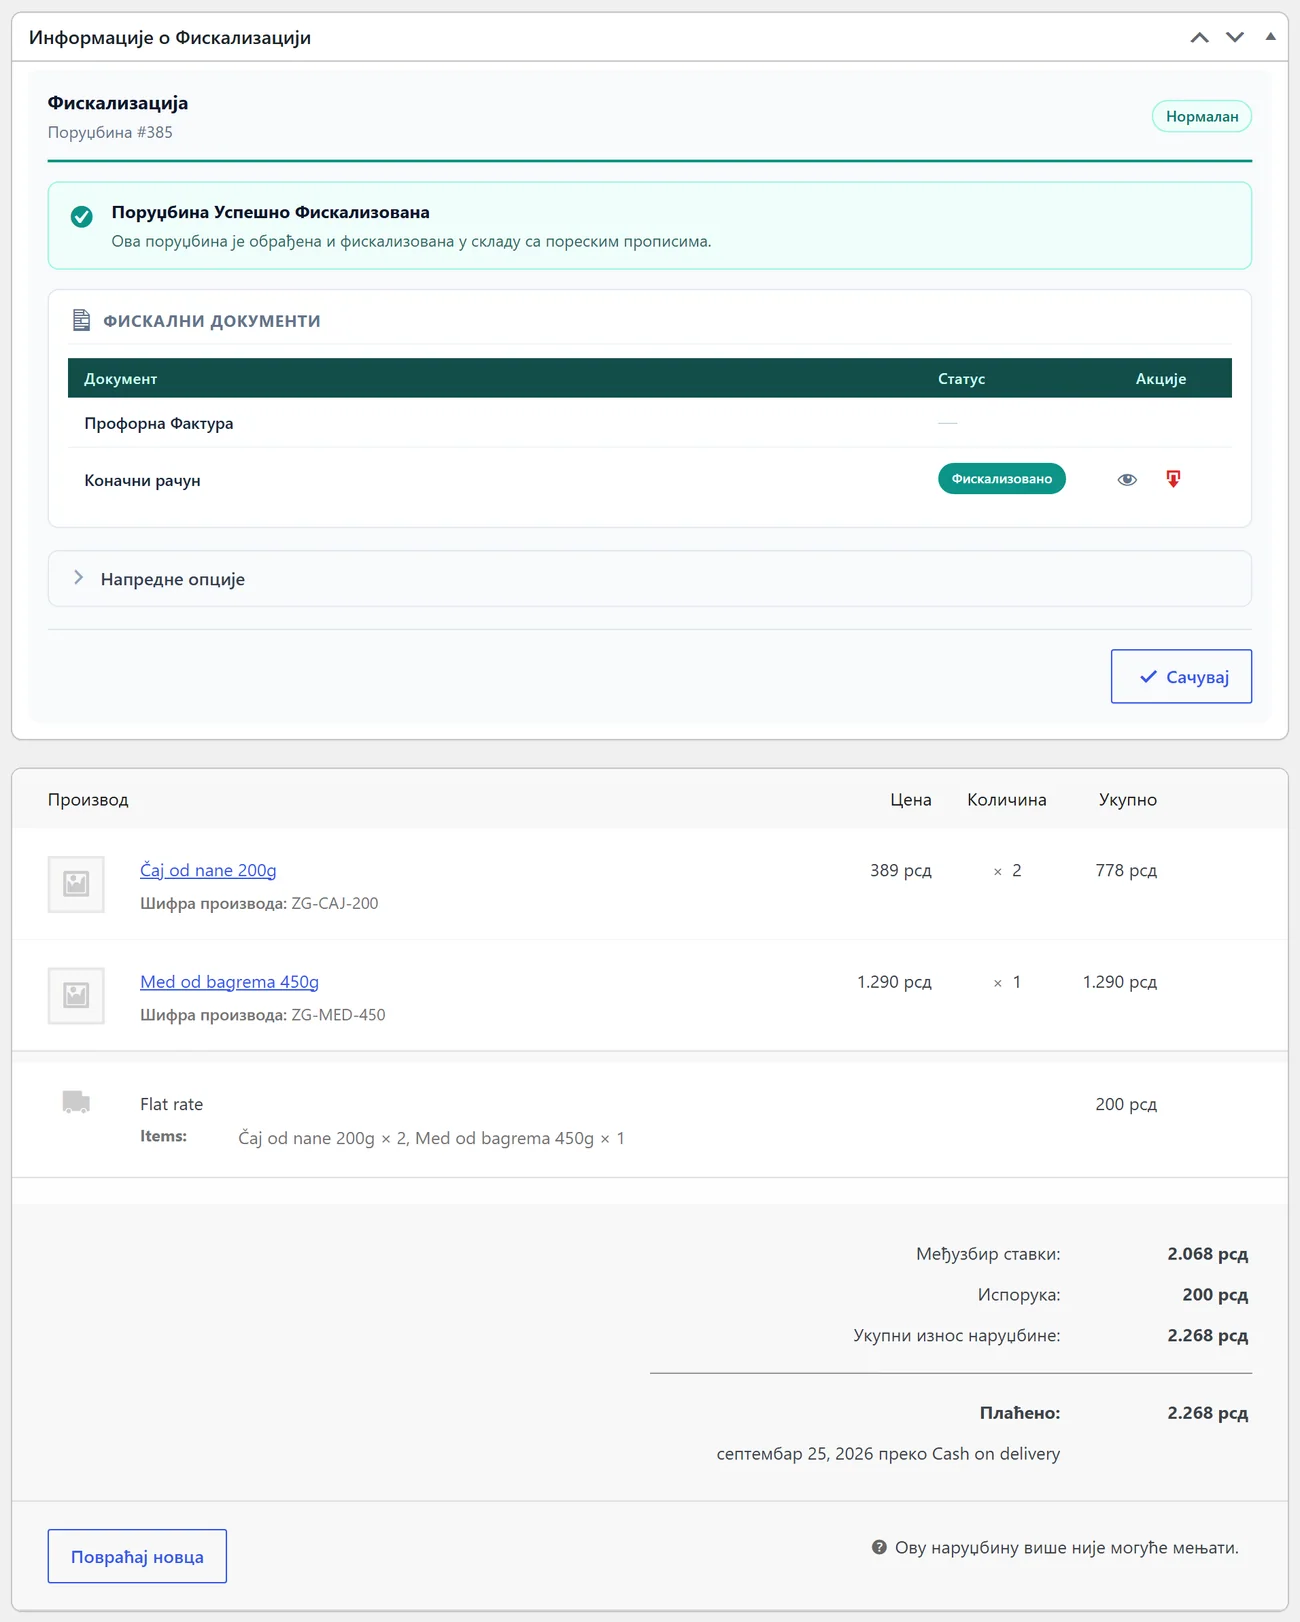Click the Поруџбина #385 order number
Viewport: 1300px width, 1622px height.
pos(110,132)
